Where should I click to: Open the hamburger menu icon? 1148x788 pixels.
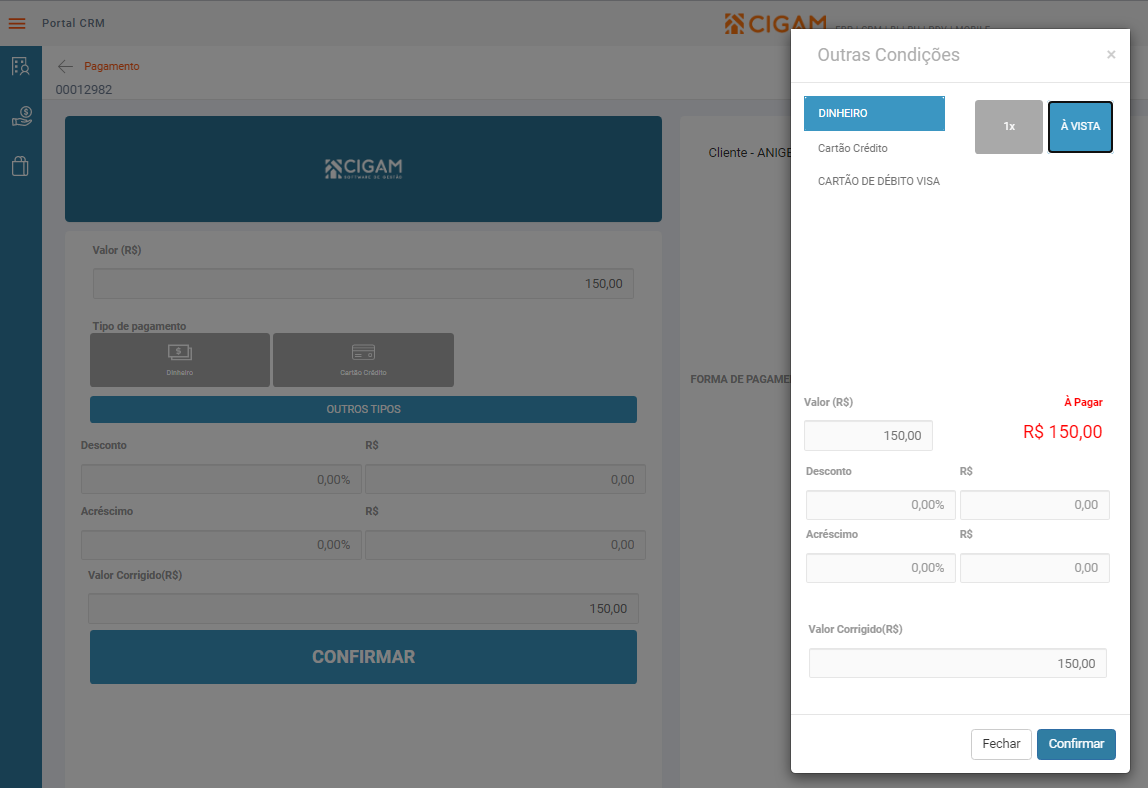tap(17, 23)
